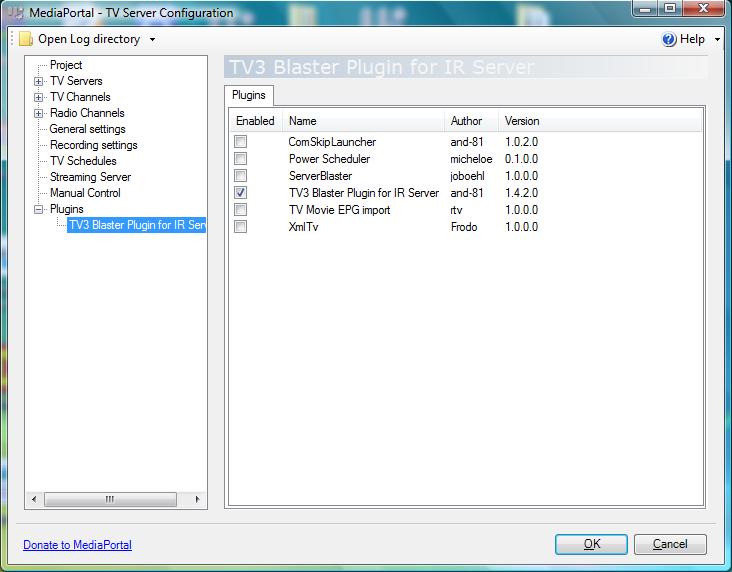Open the dropdown arrow beside Open Log directory
The width and height of the screenshot is (732, 572).
152,40
